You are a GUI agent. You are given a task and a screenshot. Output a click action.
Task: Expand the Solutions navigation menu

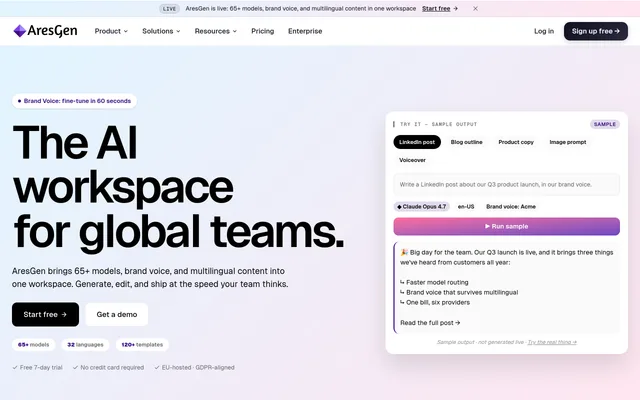point(161,31)
